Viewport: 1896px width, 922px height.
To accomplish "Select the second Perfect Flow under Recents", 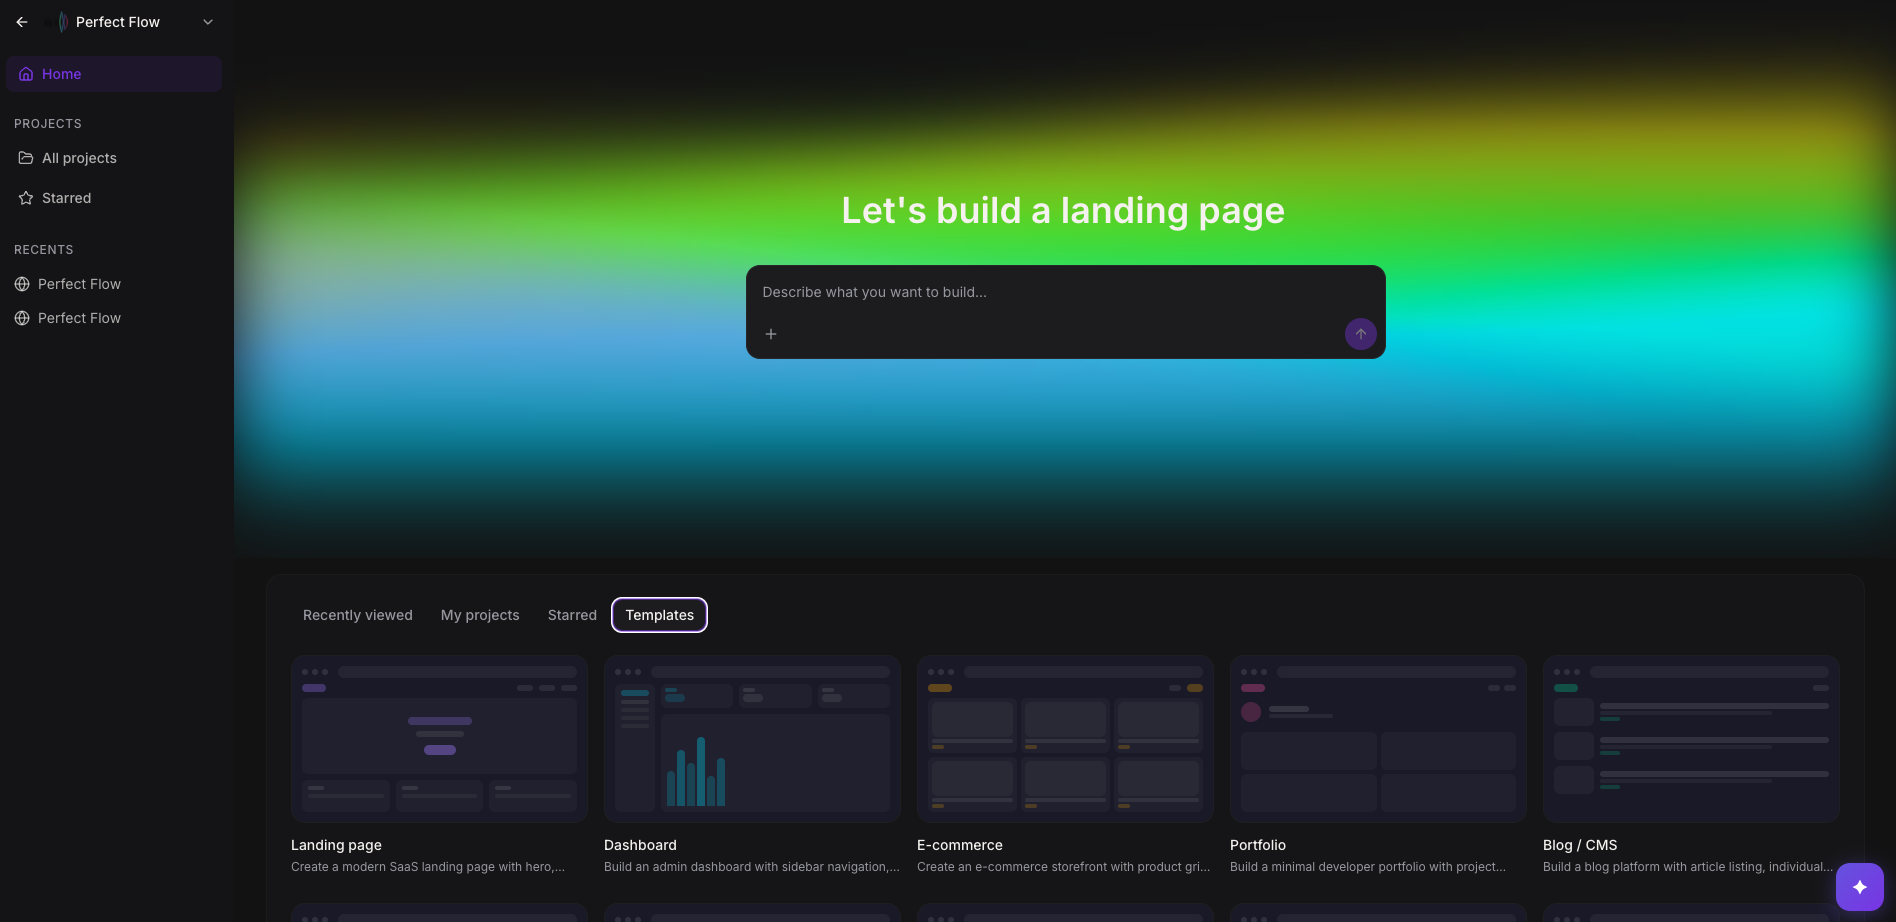I will point(79,317).
